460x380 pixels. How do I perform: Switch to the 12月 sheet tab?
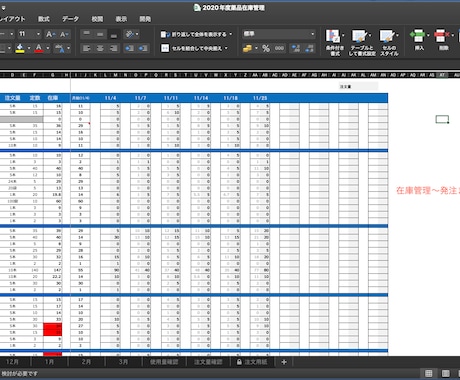[x=12, y=362]
